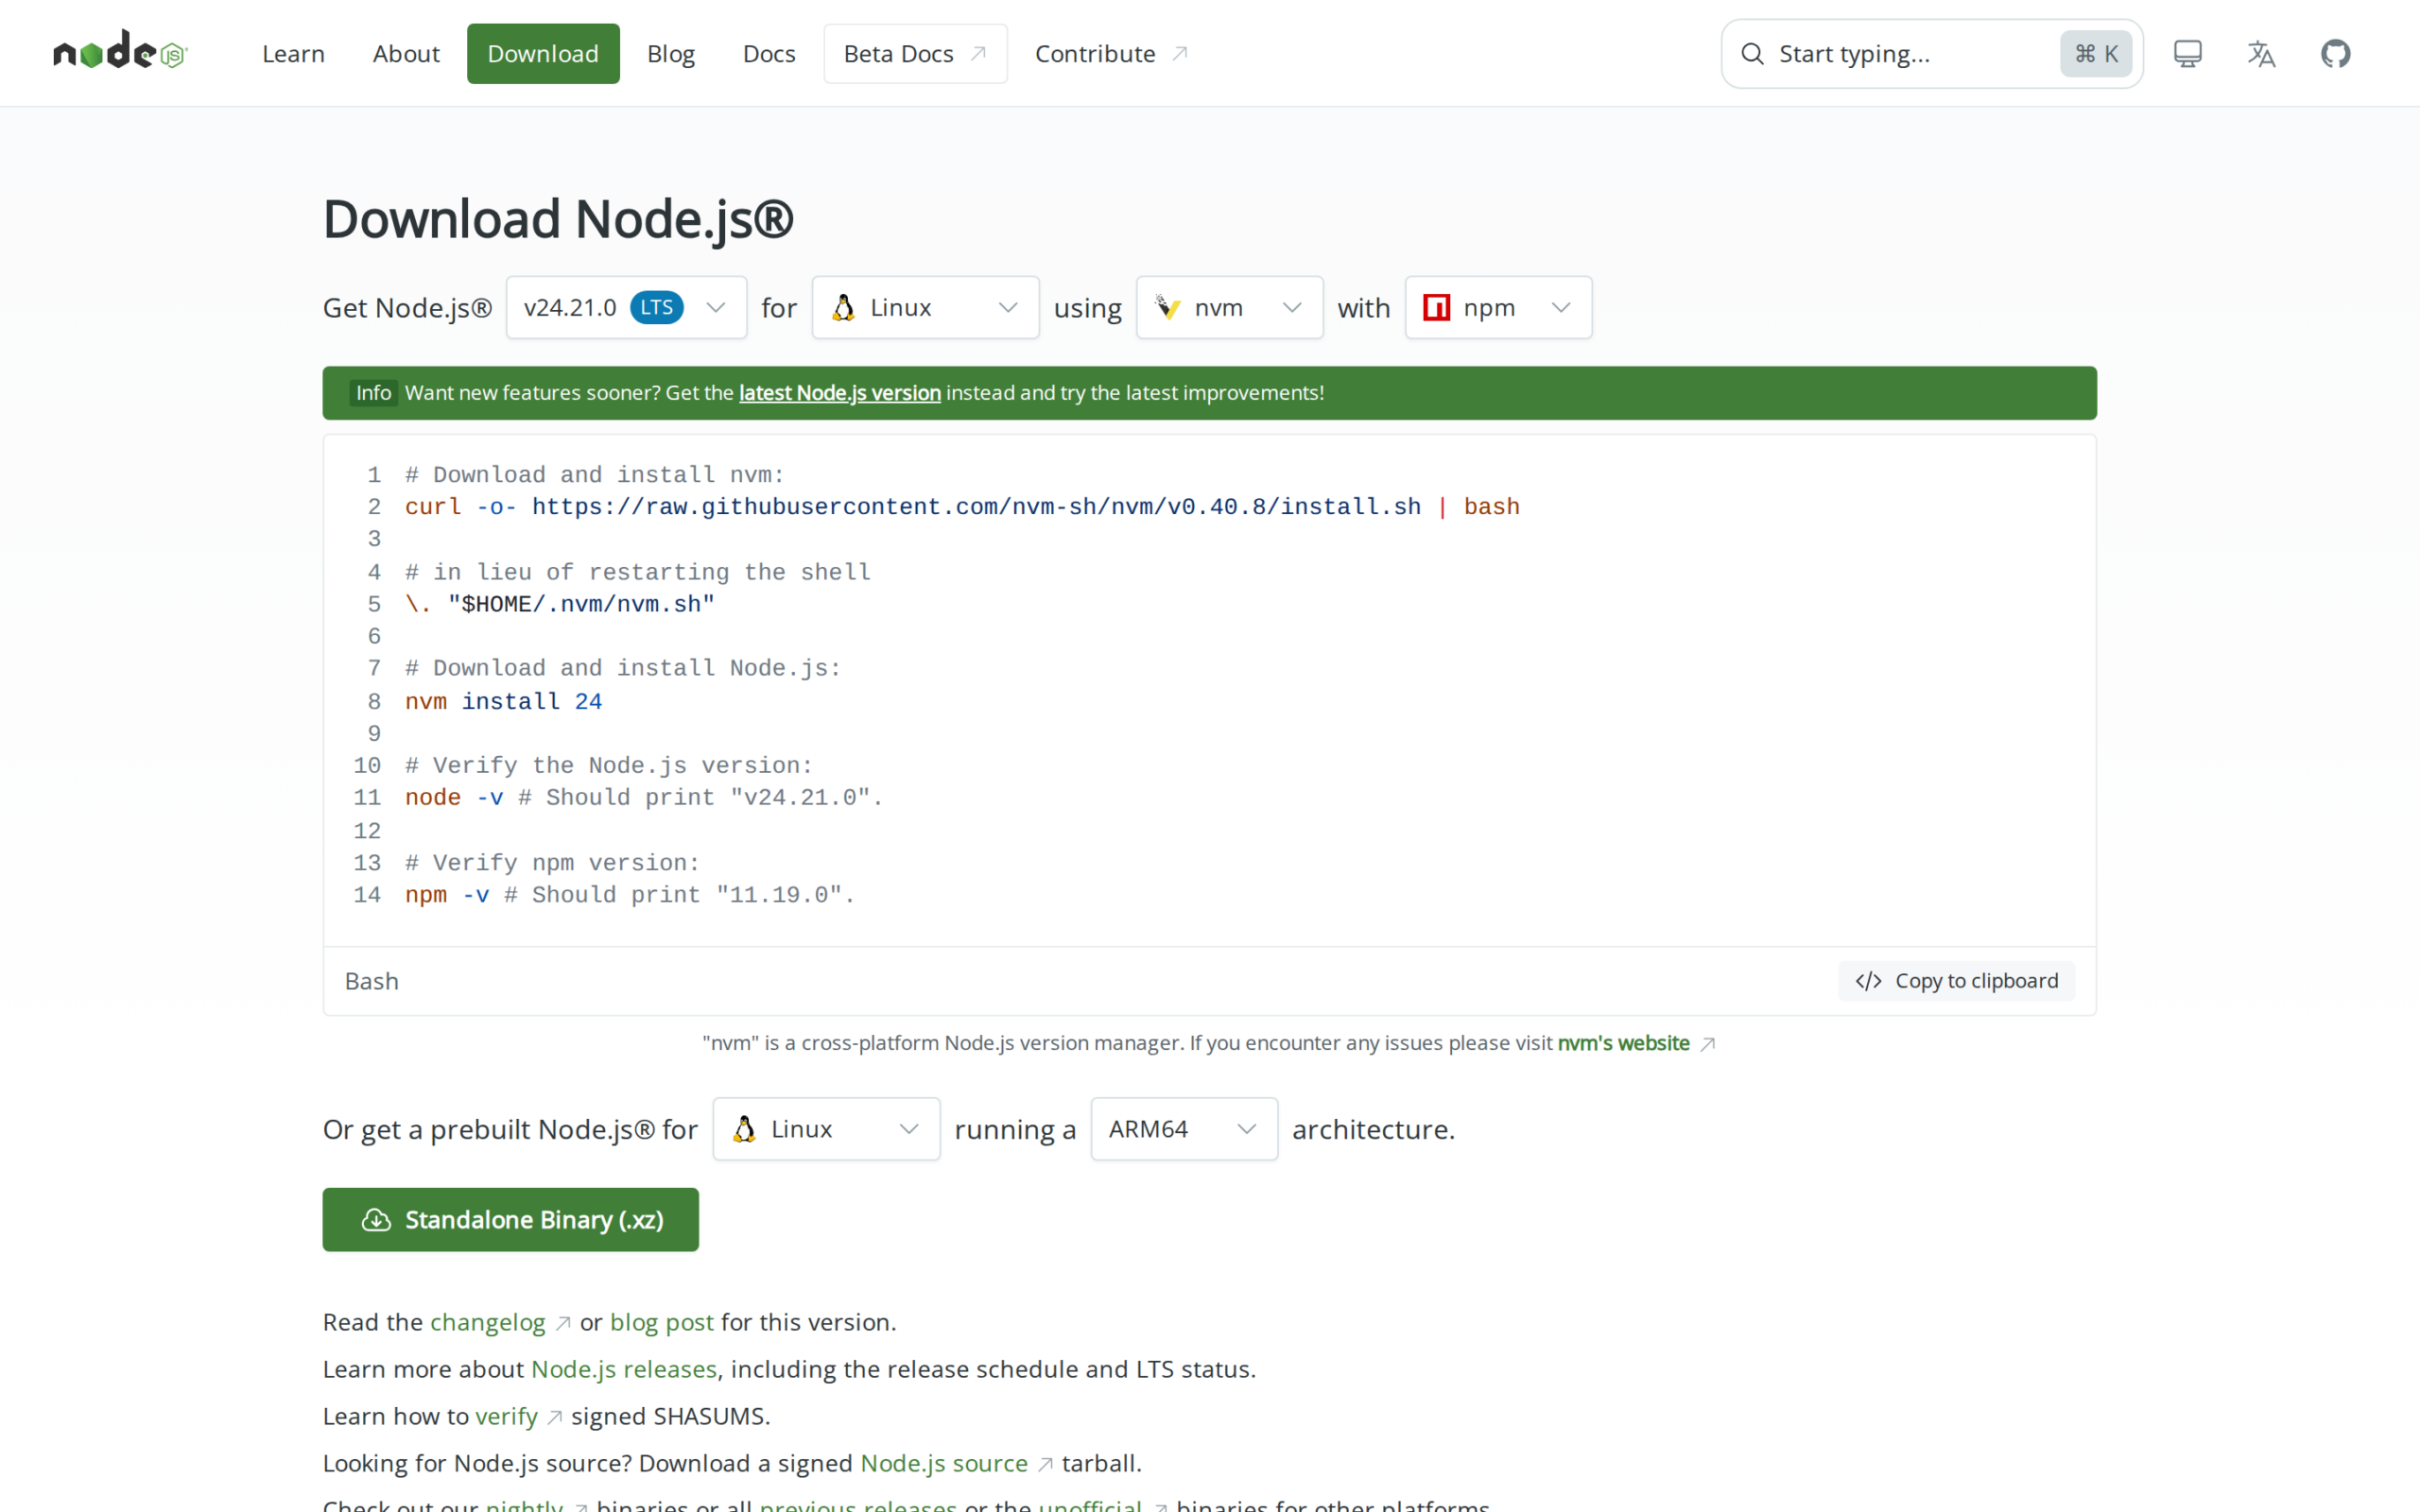
Task: Click the curl install command line
Action: 962,507
